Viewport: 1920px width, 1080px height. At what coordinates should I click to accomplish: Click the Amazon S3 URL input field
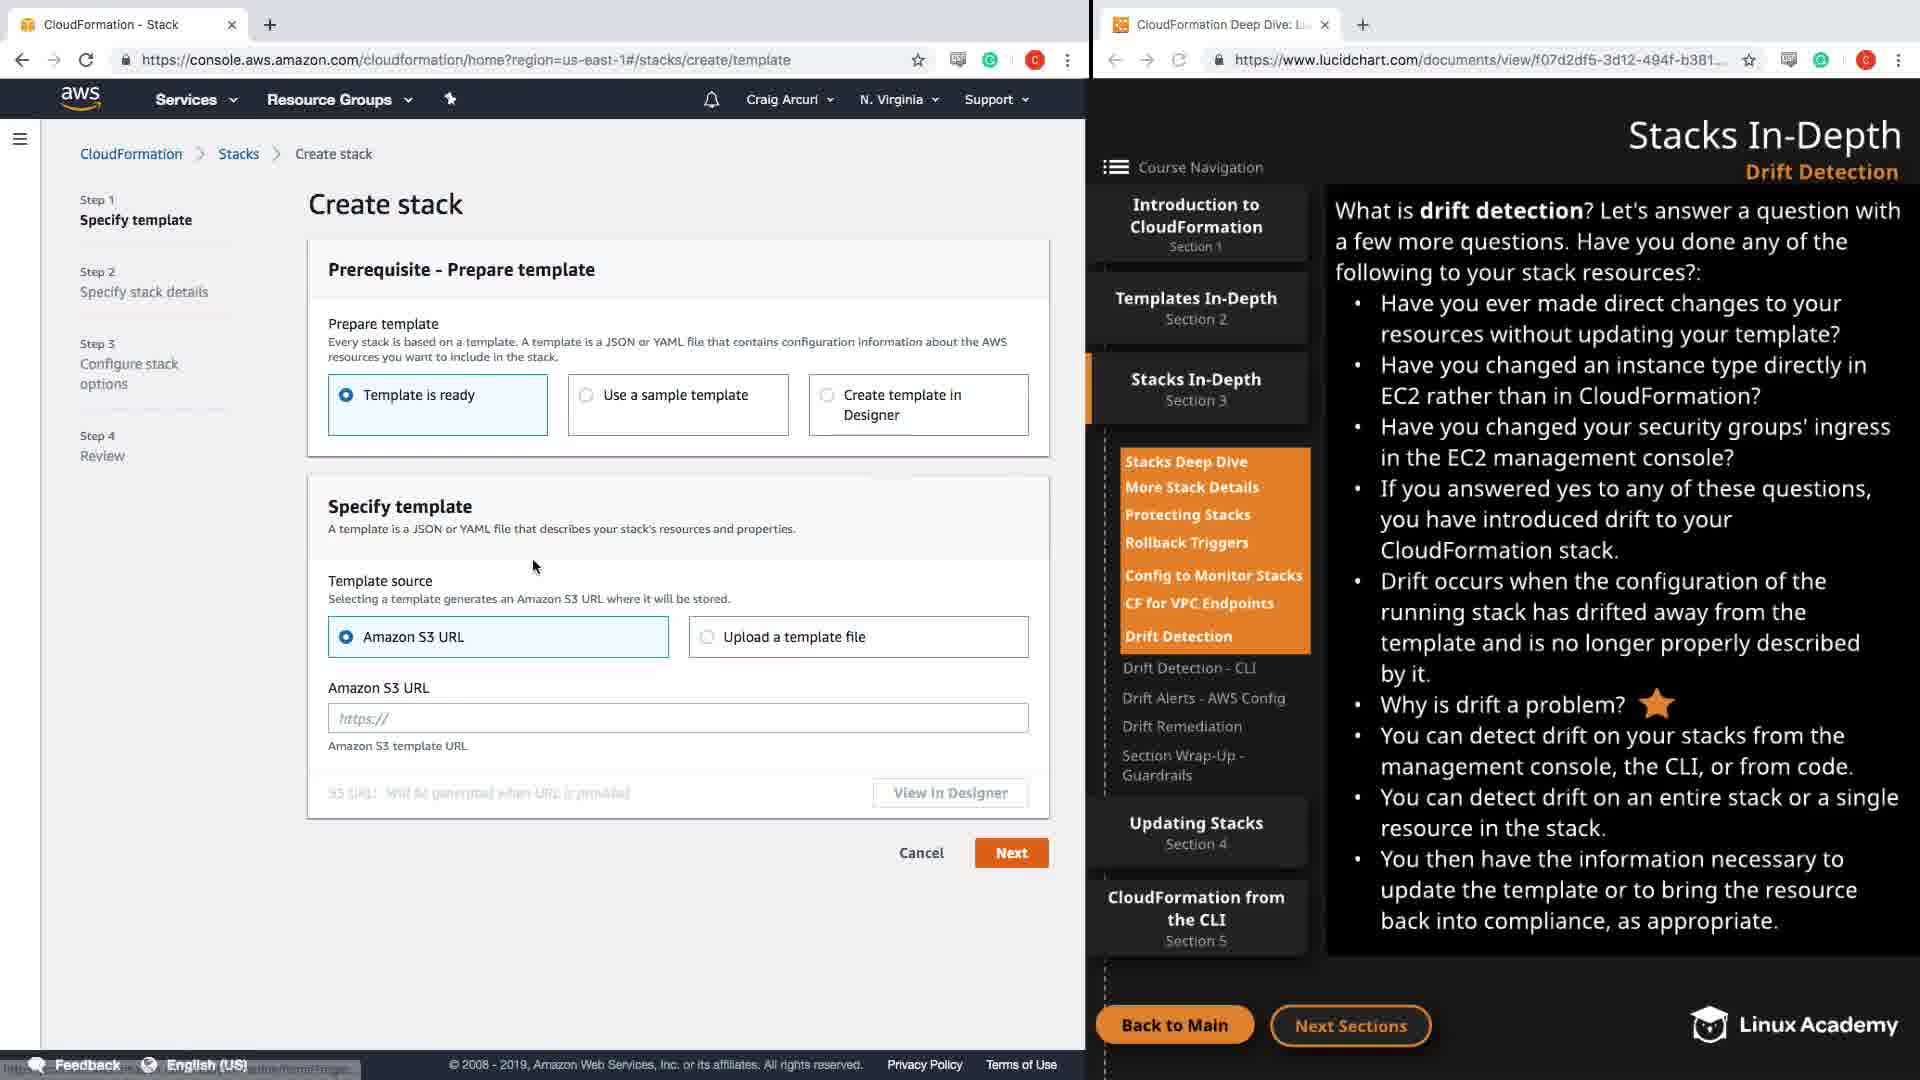click(x=677, y=718)
